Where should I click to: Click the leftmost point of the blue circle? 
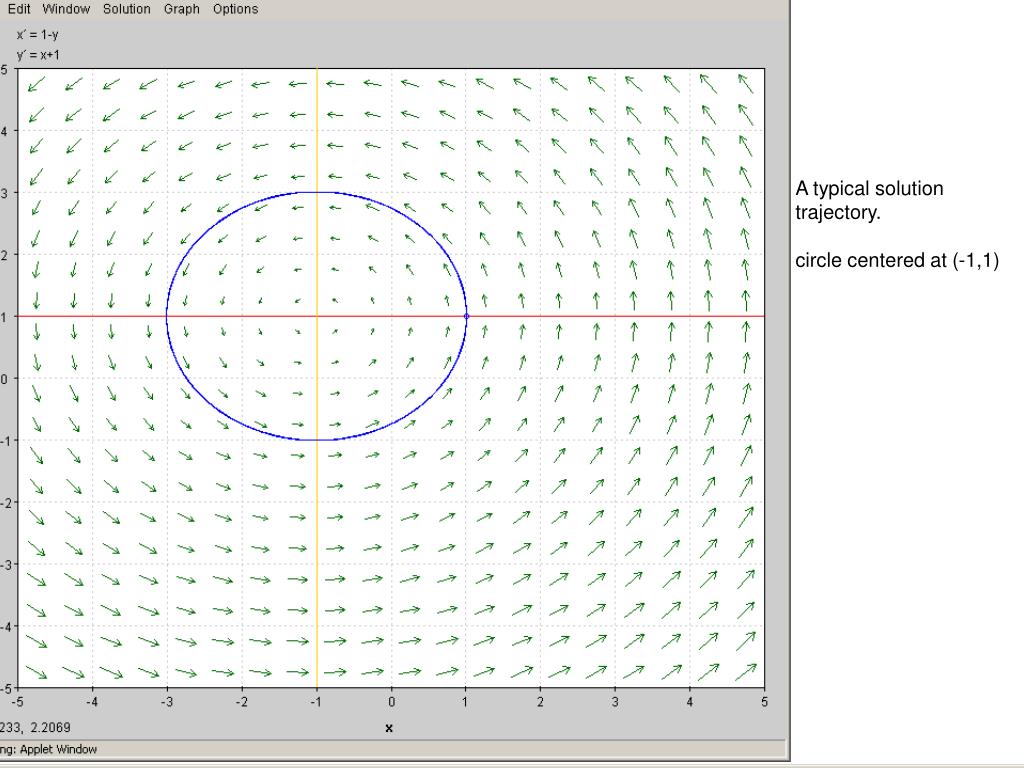click(x=167, y=316)
